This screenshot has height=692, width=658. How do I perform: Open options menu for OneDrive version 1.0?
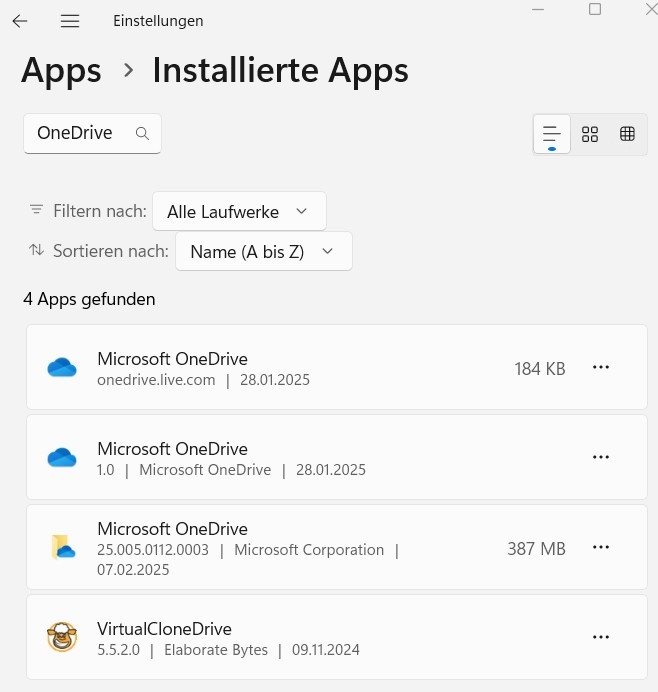(601, 457)
